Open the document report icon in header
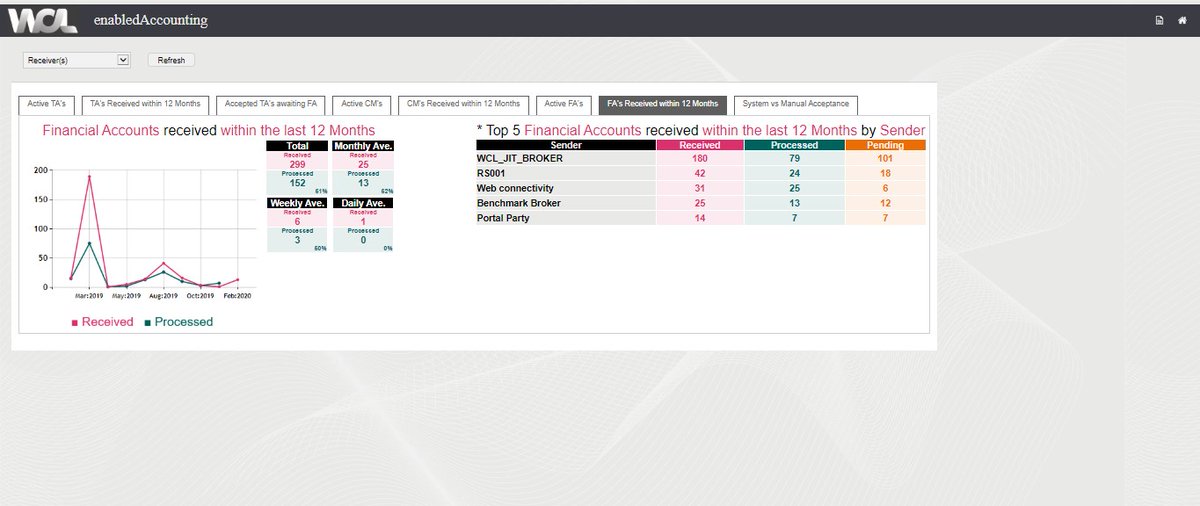This screenshot has width=1200, height=506. [1159, 20]
